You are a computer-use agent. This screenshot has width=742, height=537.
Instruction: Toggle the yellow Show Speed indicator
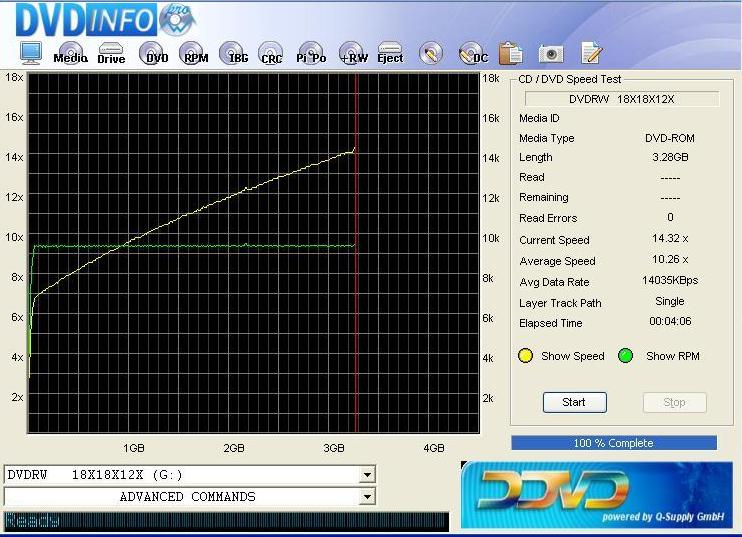point(525,356)
